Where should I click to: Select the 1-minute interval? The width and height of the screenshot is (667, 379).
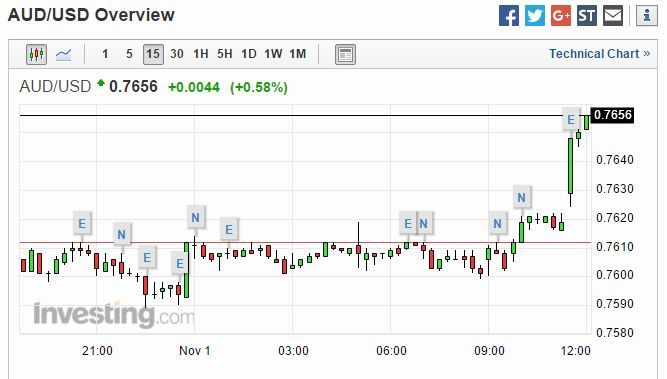point(105,54)
